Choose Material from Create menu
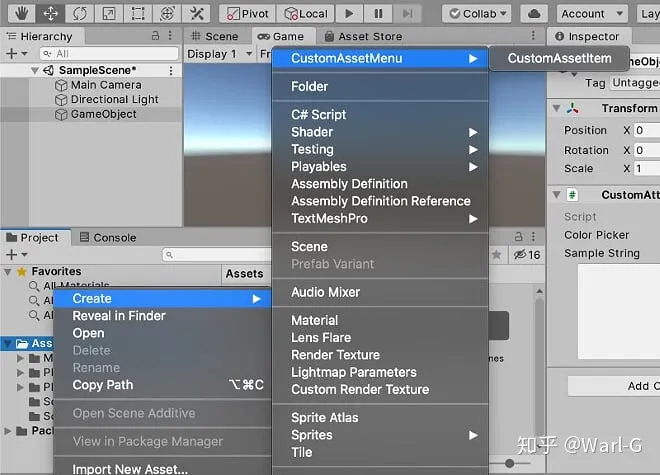Image resolution: width=660 pixels, height=475 pixels. (380, 320)
